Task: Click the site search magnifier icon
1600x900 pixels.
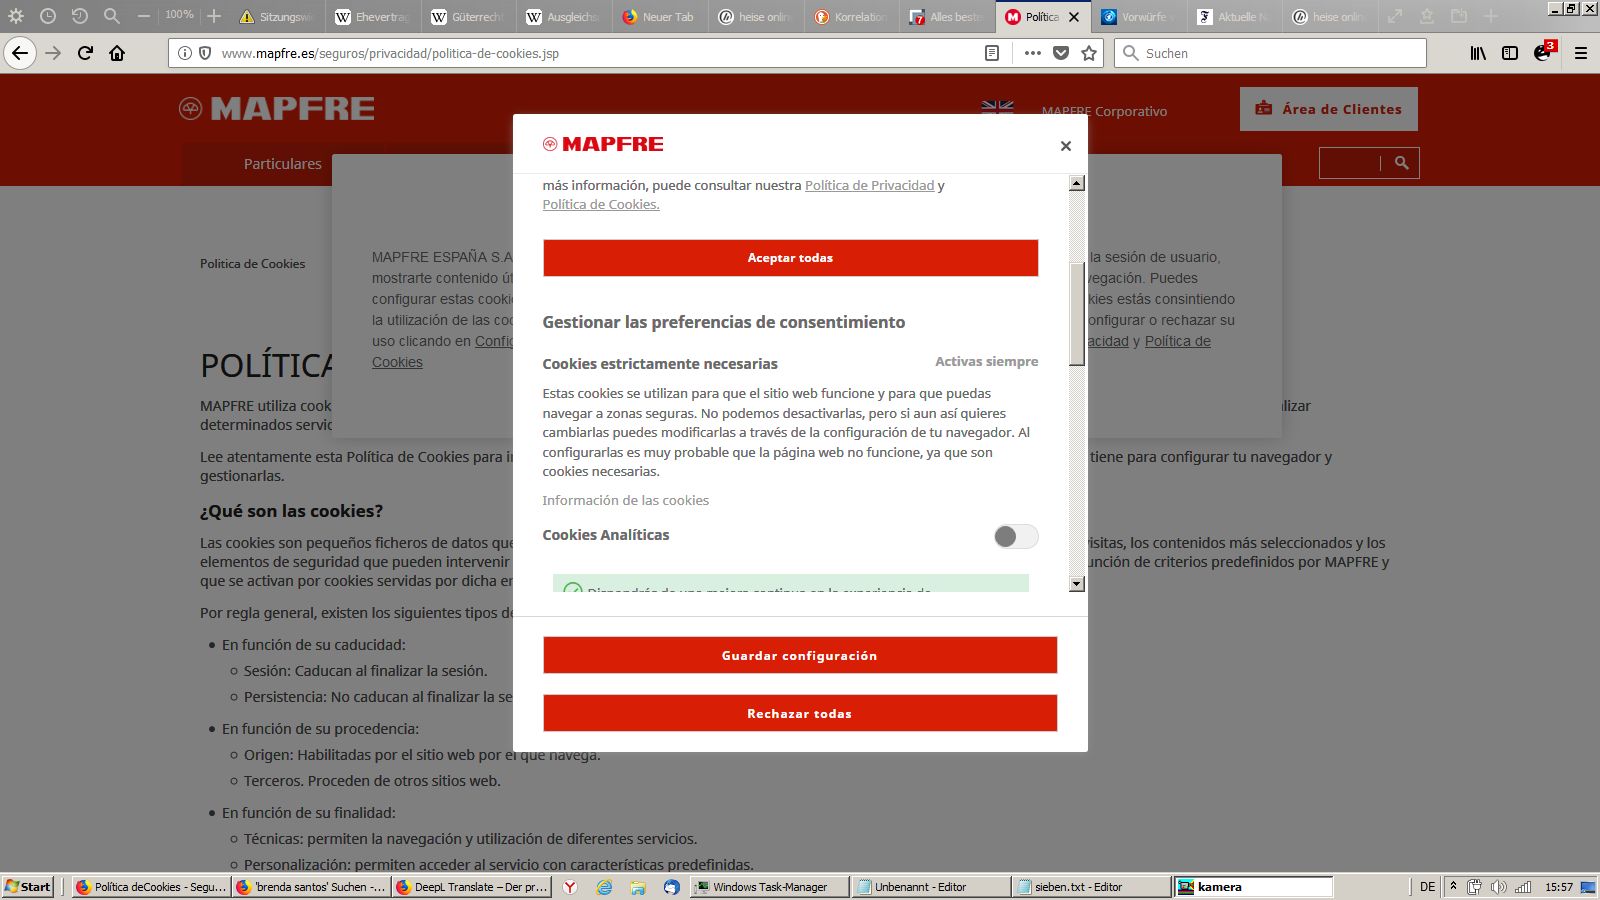Action: [1401, 163]
